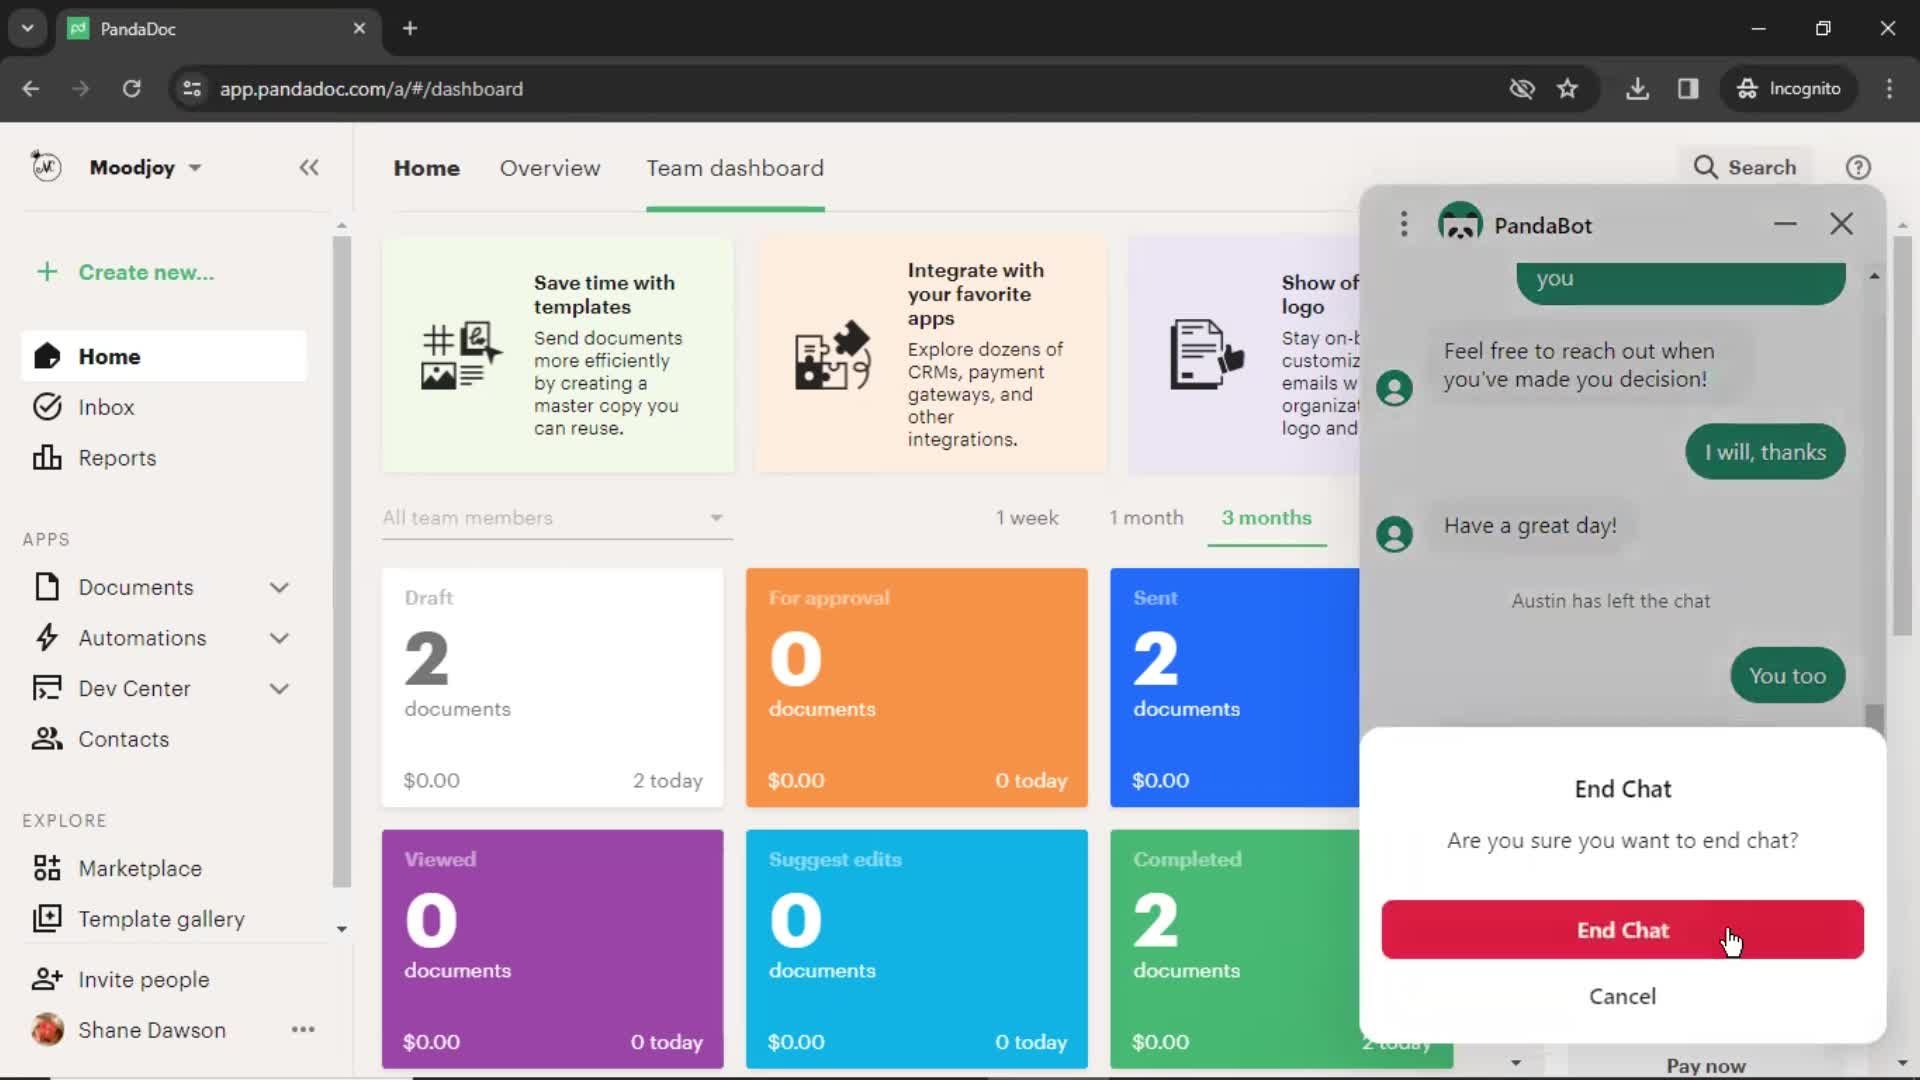
Task: Switch to the Team dashboard tab
Action: tap(735, 168)
